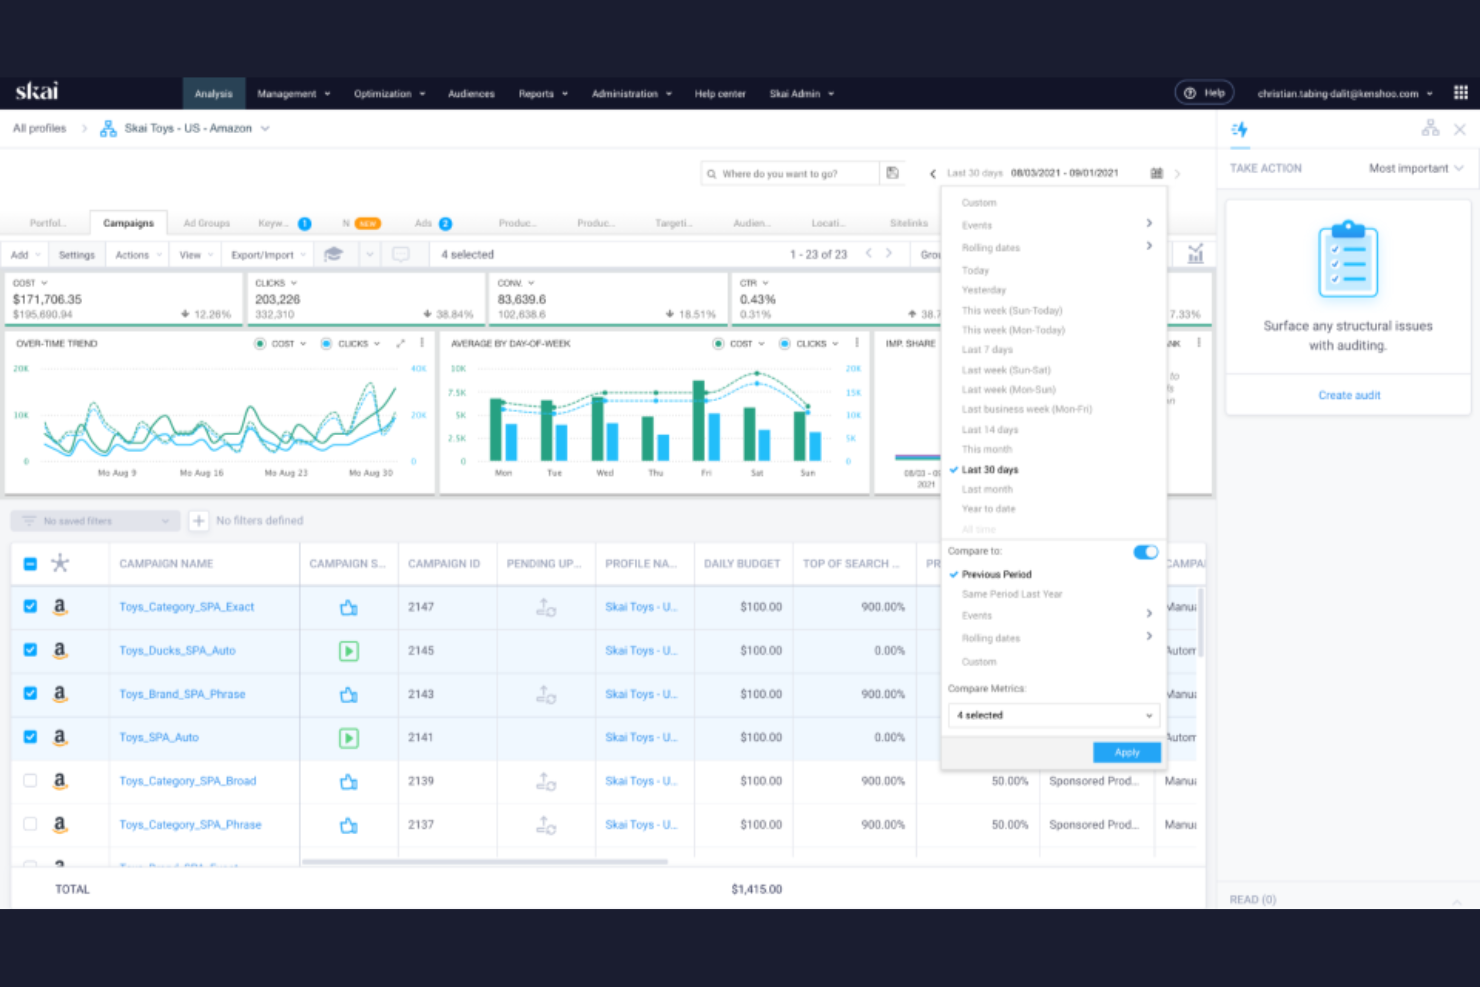Viewport: 1480px width, 987px height.
Task: Click the clipboard audit illustration
Action: pyautogui.click(x=1348, y=259)
